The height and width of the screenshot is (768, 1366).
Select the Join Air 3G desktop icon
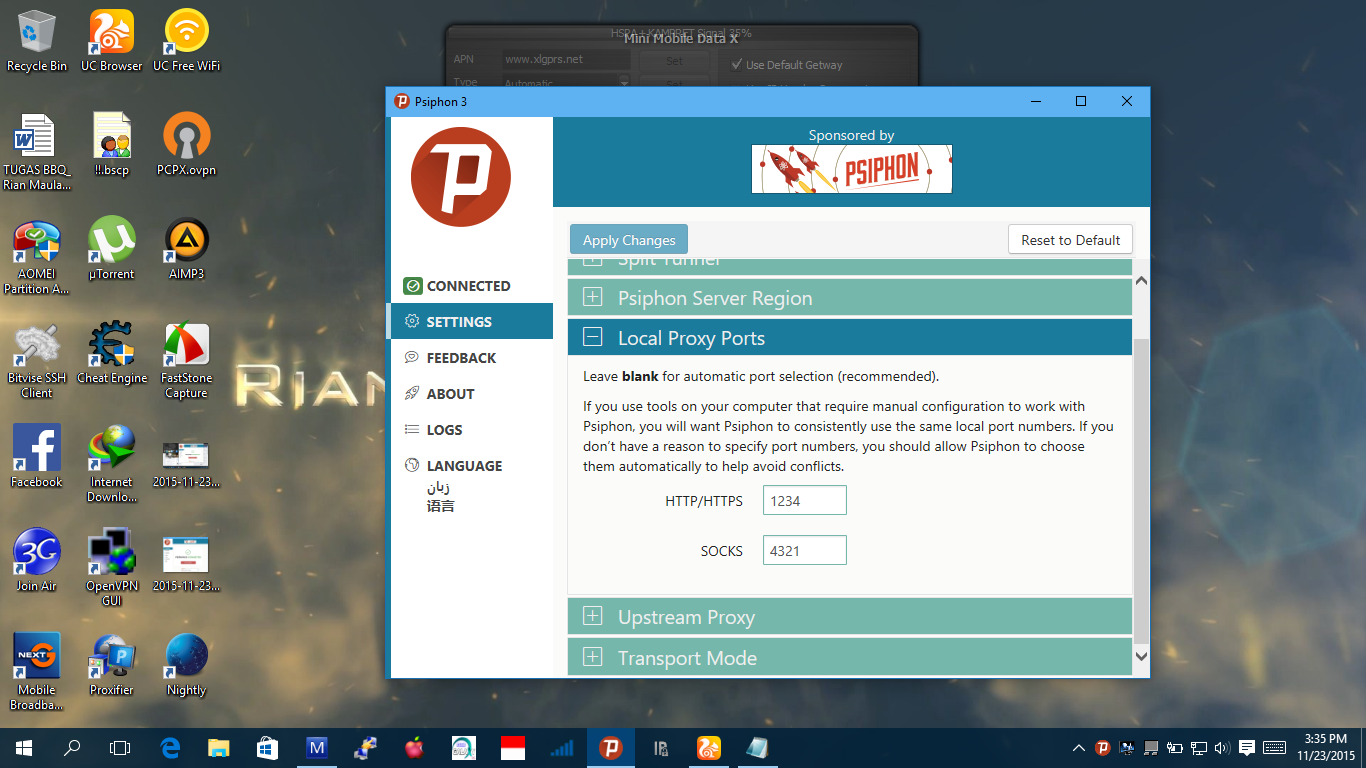[37, 561]
